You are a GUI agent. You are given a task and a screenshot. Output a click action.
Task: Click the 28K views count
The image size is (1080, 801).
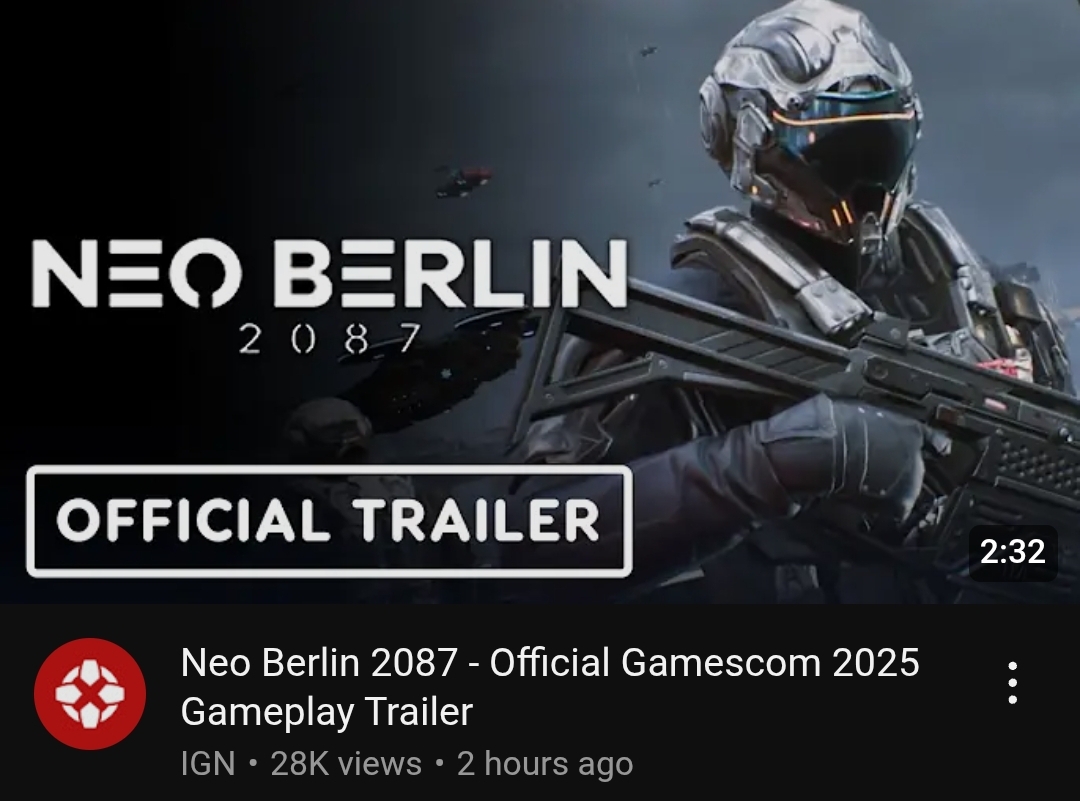346,763
